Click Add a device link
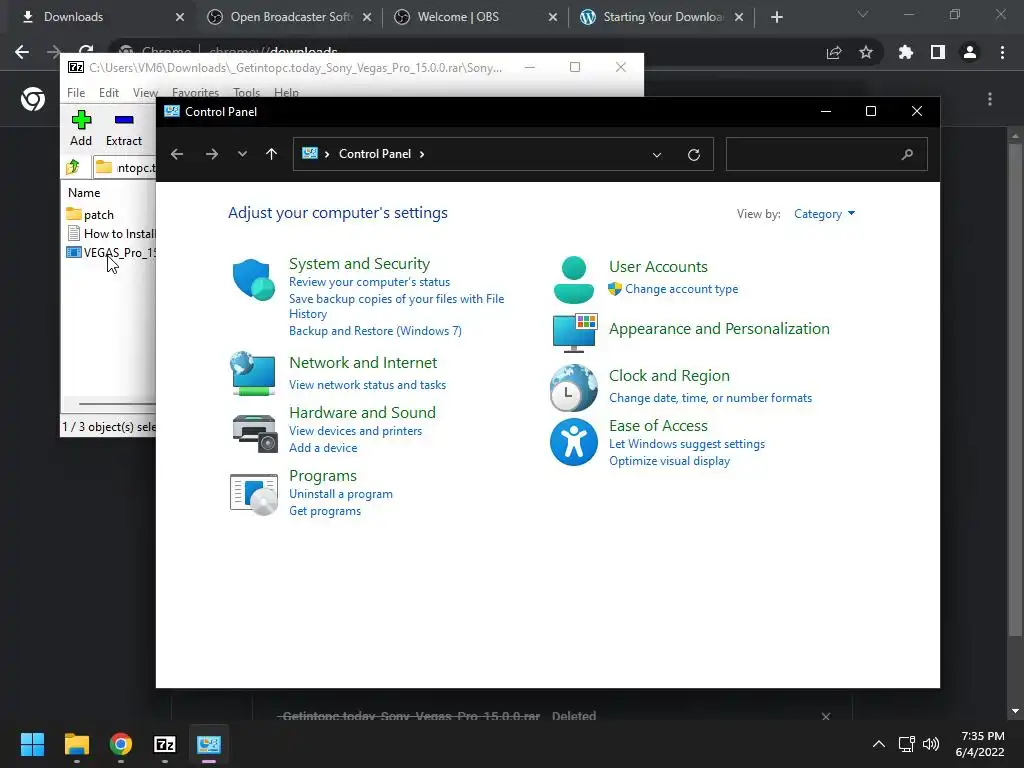The height and width of the screenshot is (768, 1024). click(x=323, y=448)
